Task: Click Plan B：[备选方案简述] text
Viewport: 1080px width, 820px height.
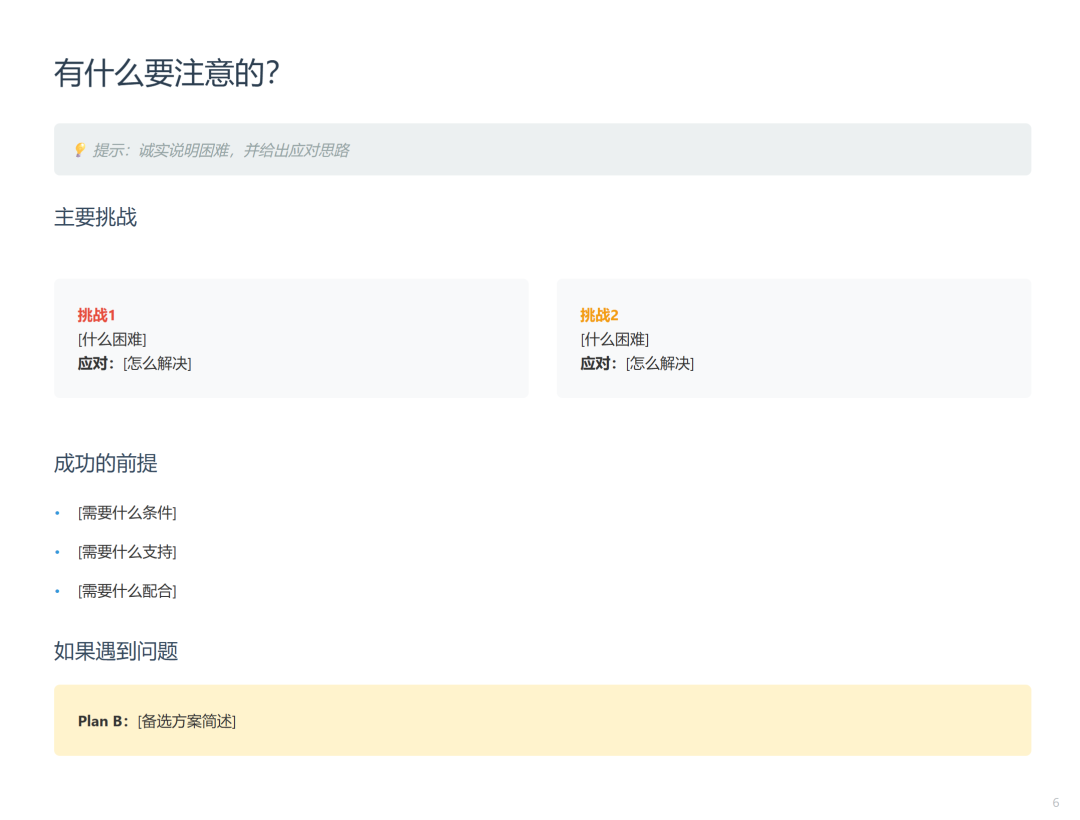Action: pyautogui.click(x=157, y=721)
